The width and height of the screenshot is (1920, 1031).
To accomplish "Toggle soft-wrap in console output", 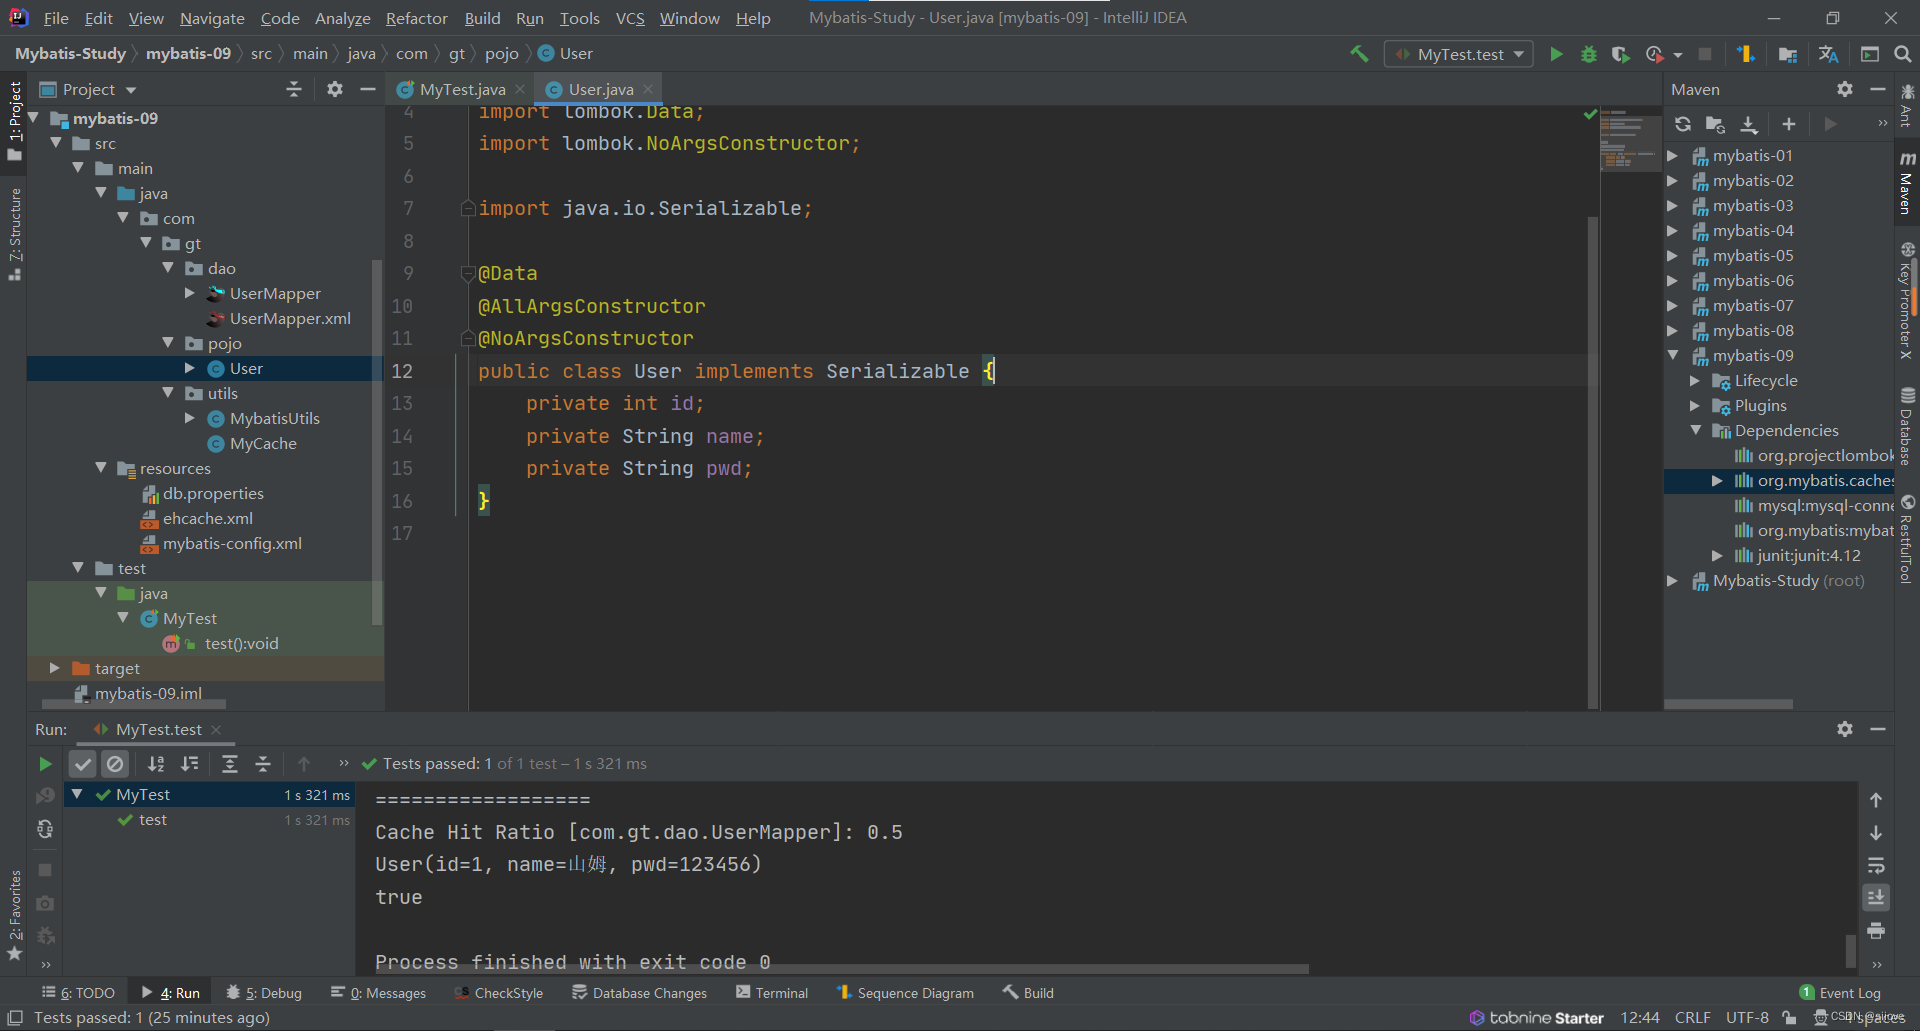I will coord(1876,865).
